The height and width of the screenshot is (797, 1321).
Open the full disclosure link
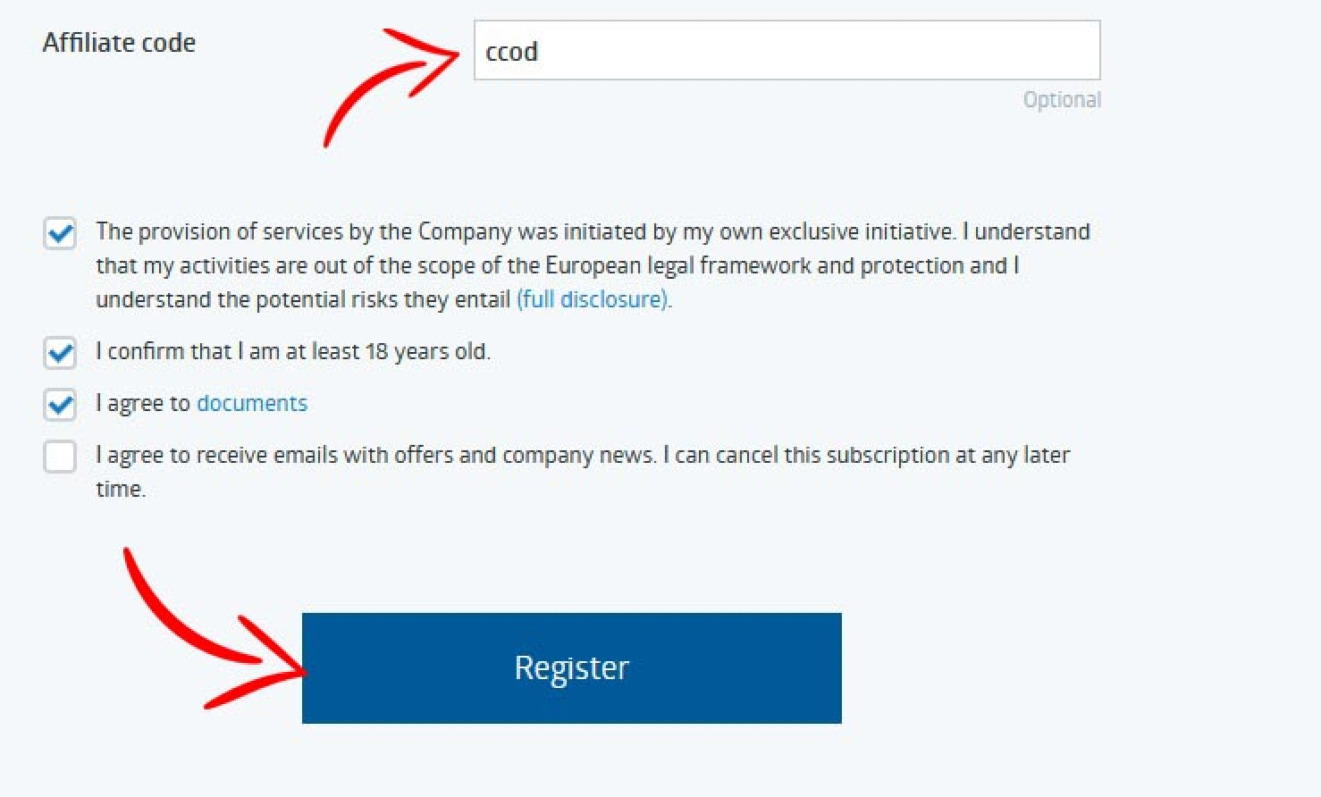(594, 299)
